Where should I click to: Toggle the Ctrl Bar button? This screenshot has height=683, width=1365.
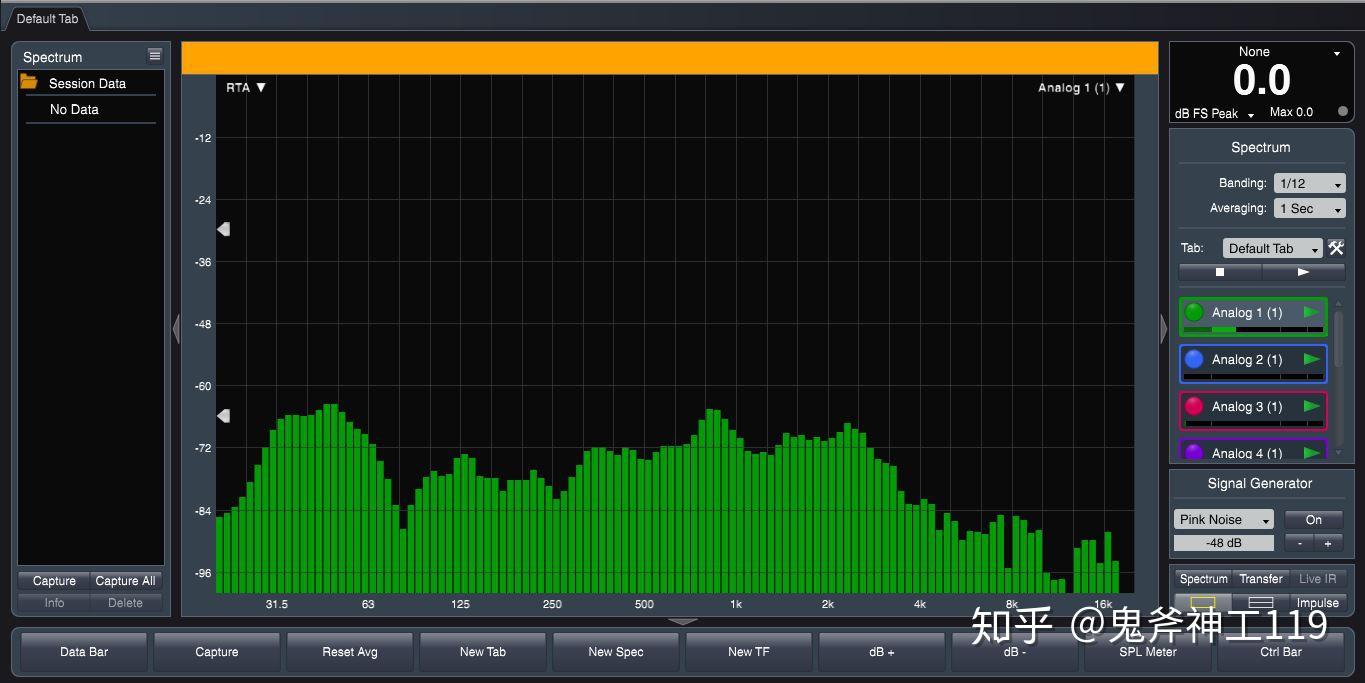click(1281, 651)
